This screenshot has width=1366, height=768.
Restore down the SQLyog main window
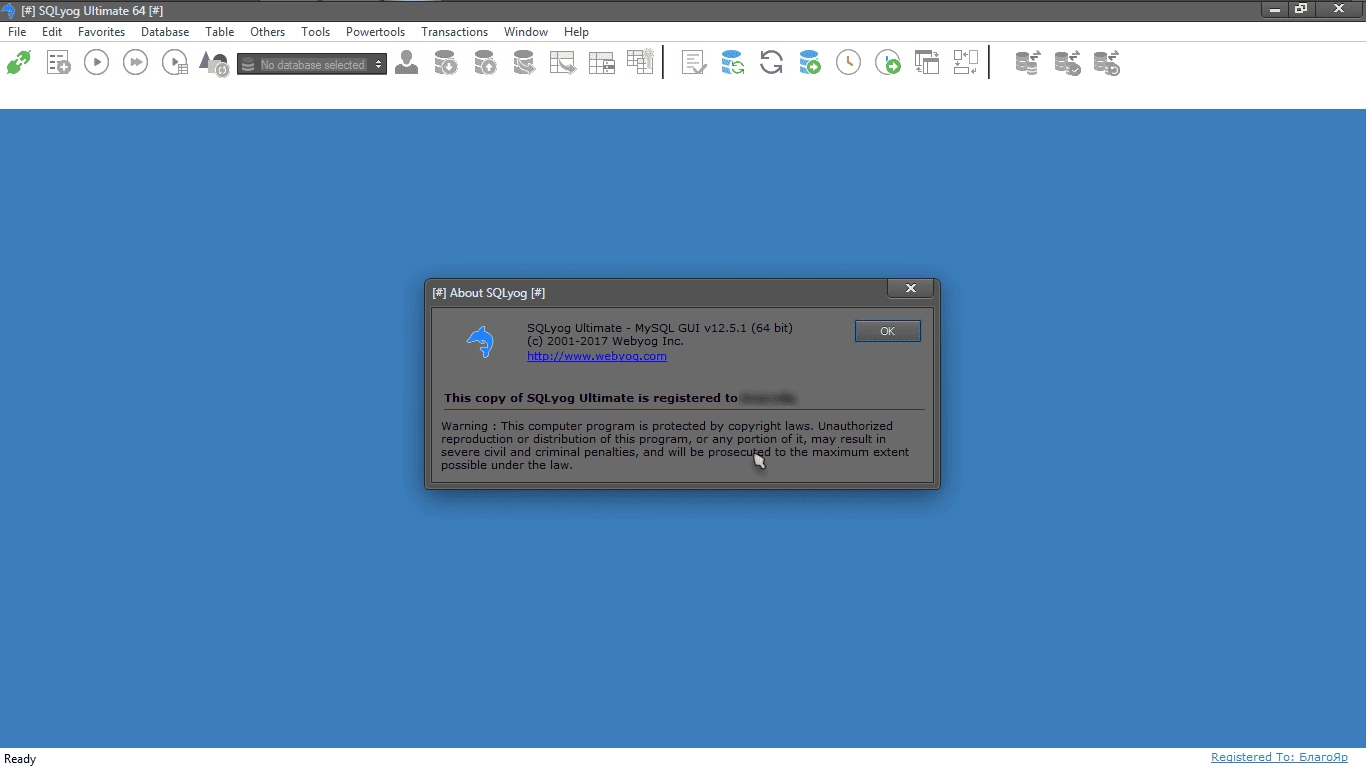(x=1301, y=8)
